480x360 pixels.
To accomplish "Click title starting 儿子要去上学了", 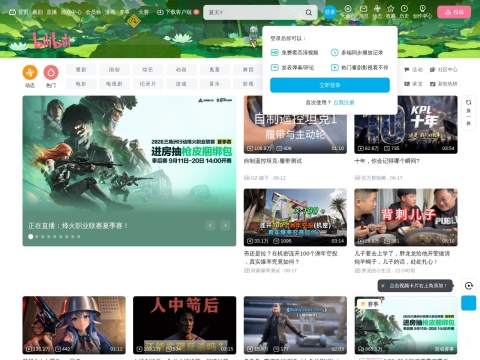I will coord(402,258).
